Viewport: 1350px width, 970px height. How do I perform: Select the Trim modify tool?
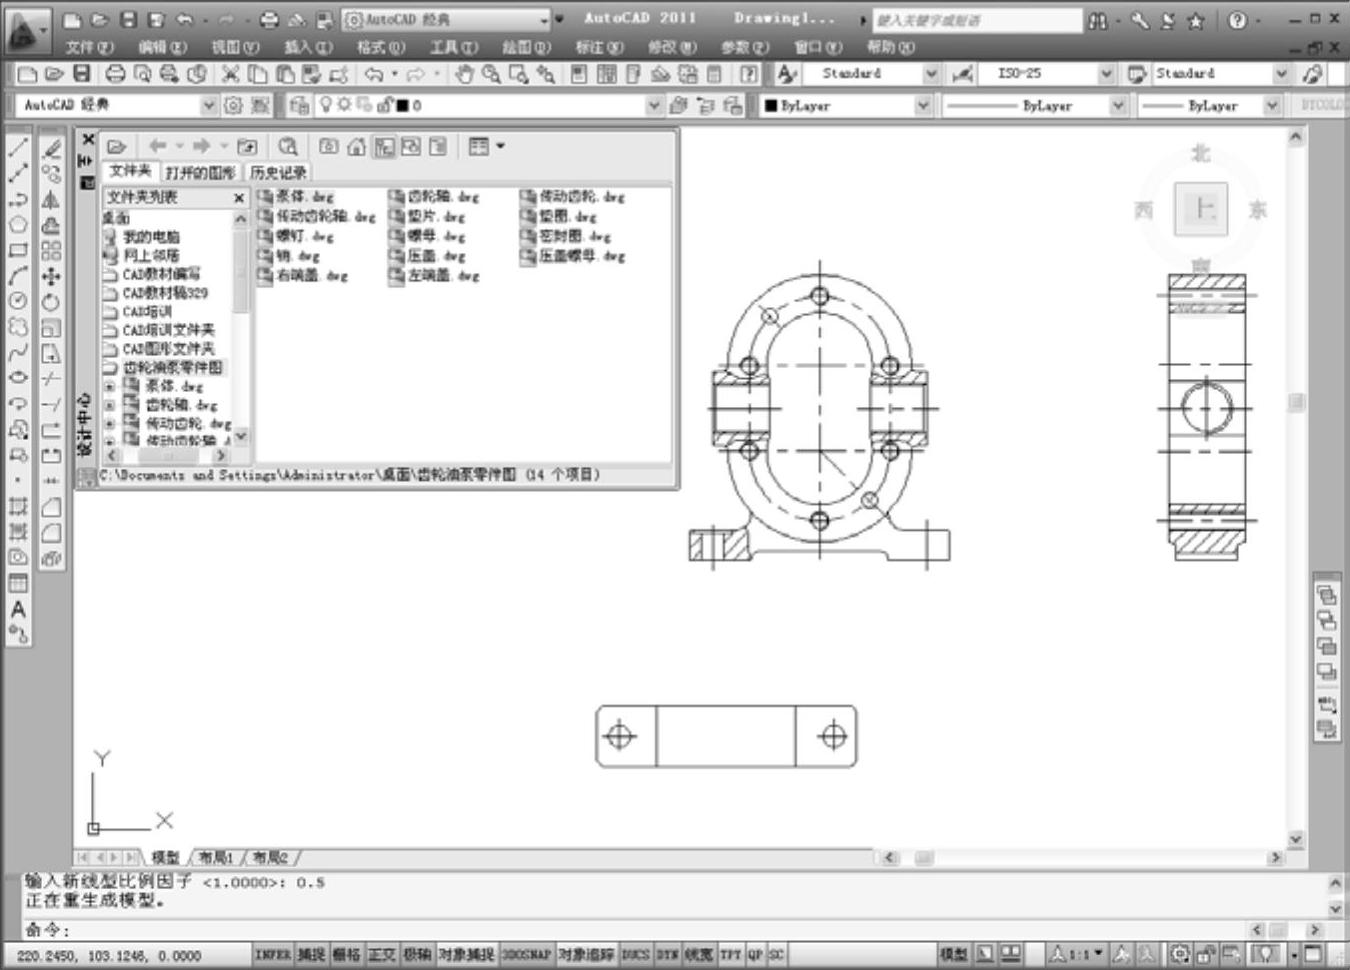[52, 378]
